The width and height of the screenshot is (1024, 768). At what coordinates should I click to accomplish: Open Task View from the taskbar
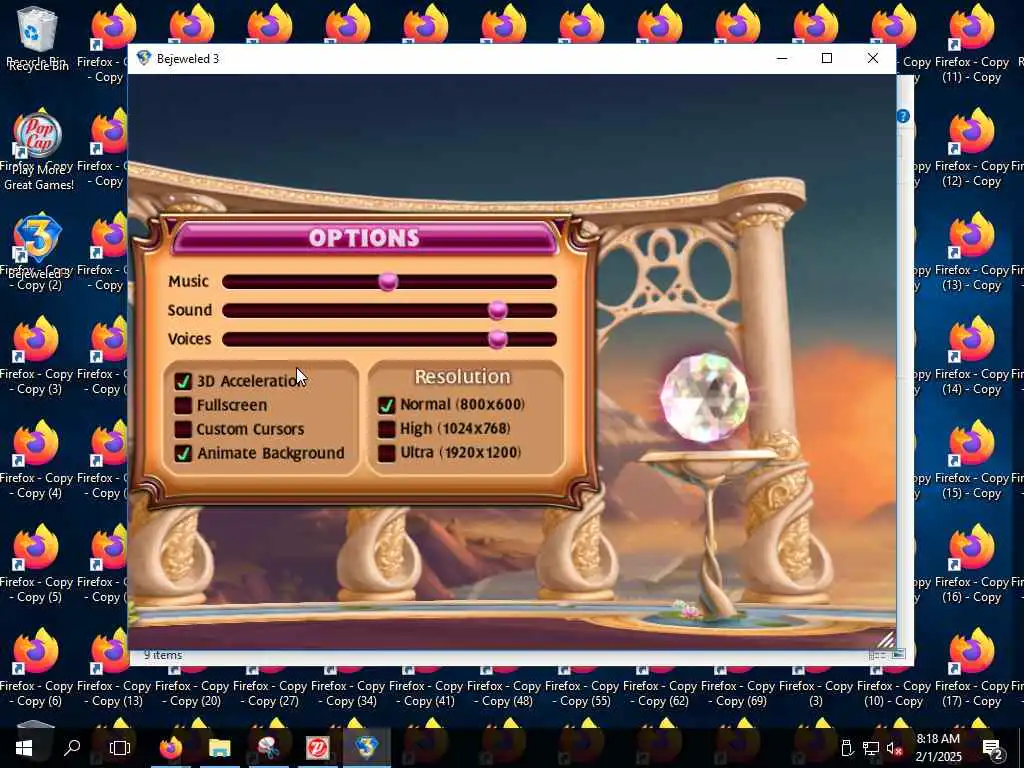point(120,747)
